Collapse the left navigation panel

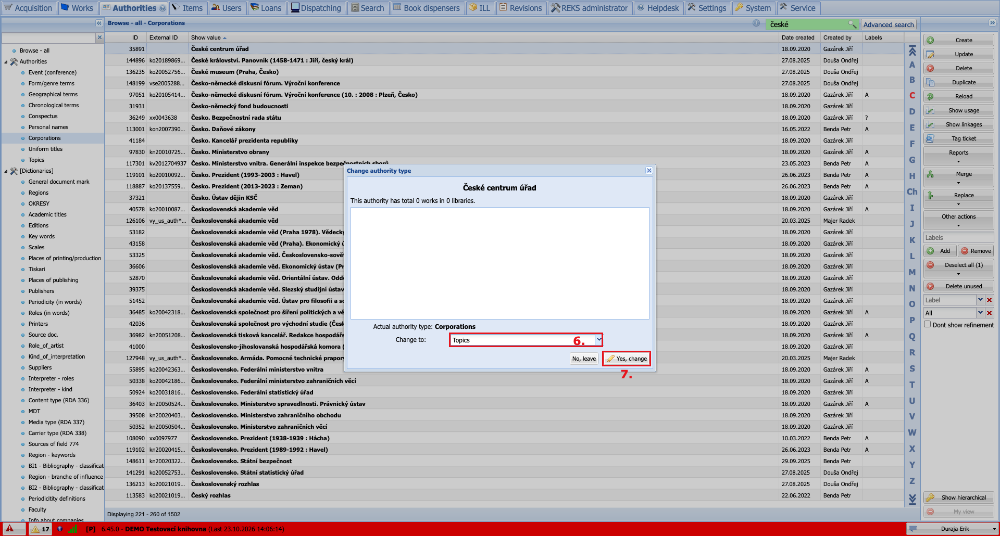(99, 24)
